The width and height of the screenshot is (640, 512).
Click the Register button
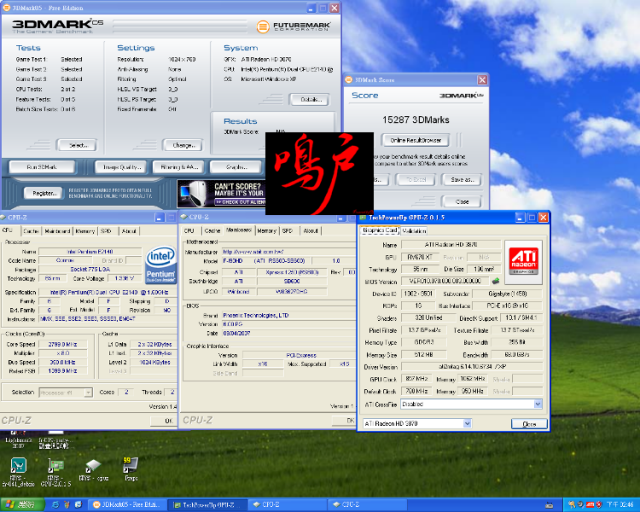point(44,193)
